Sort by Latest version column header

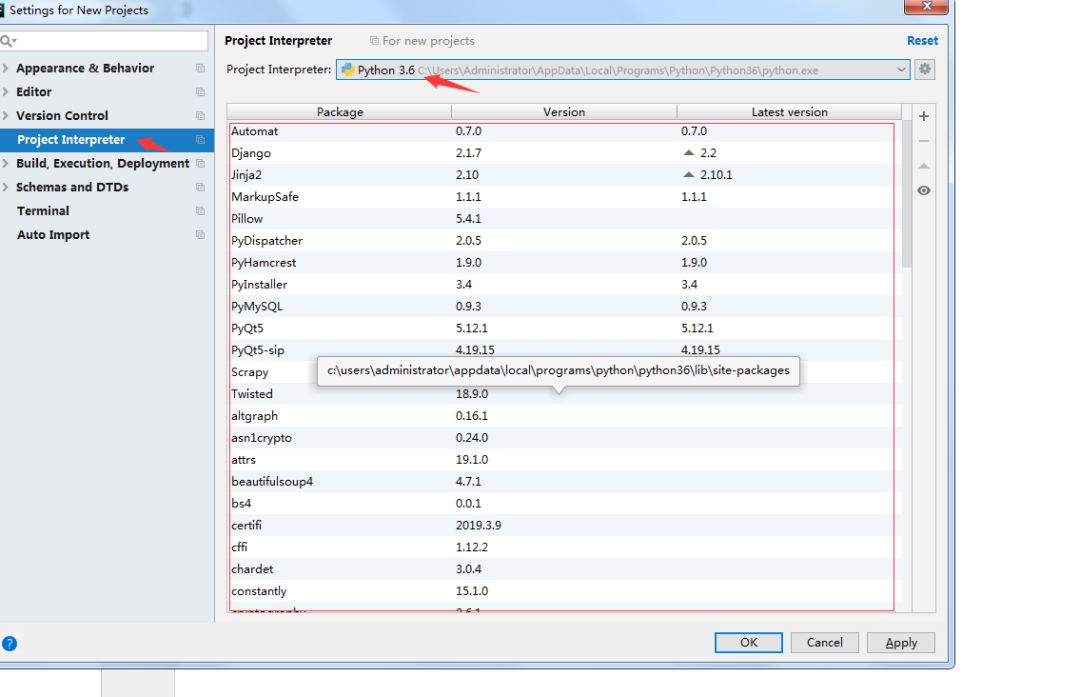click(789, 112)
